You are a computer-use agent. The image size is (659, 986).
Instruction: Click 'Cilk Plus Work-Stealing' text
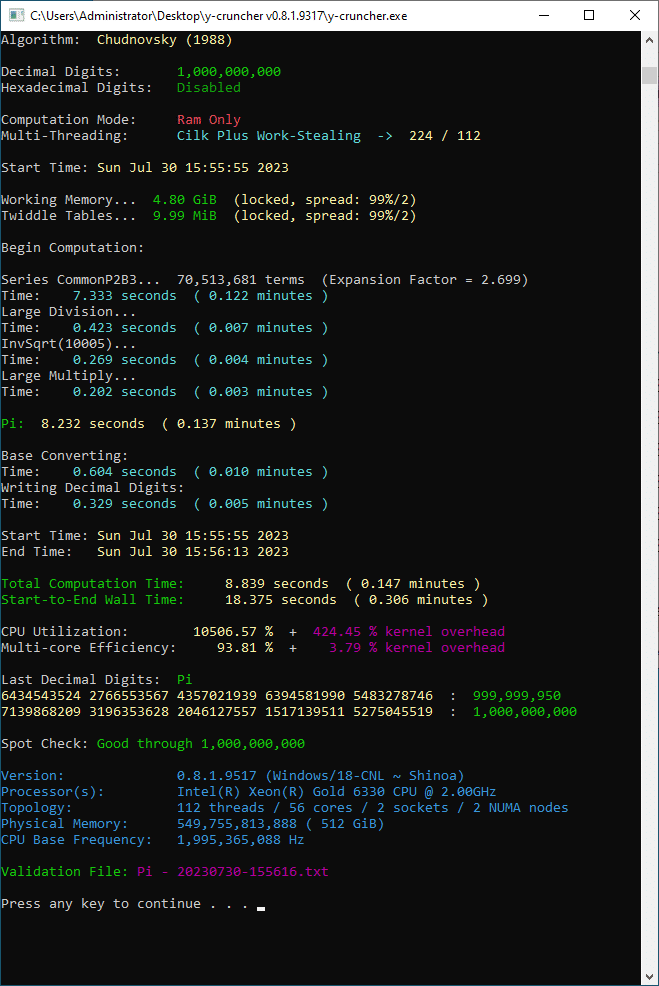269,136
